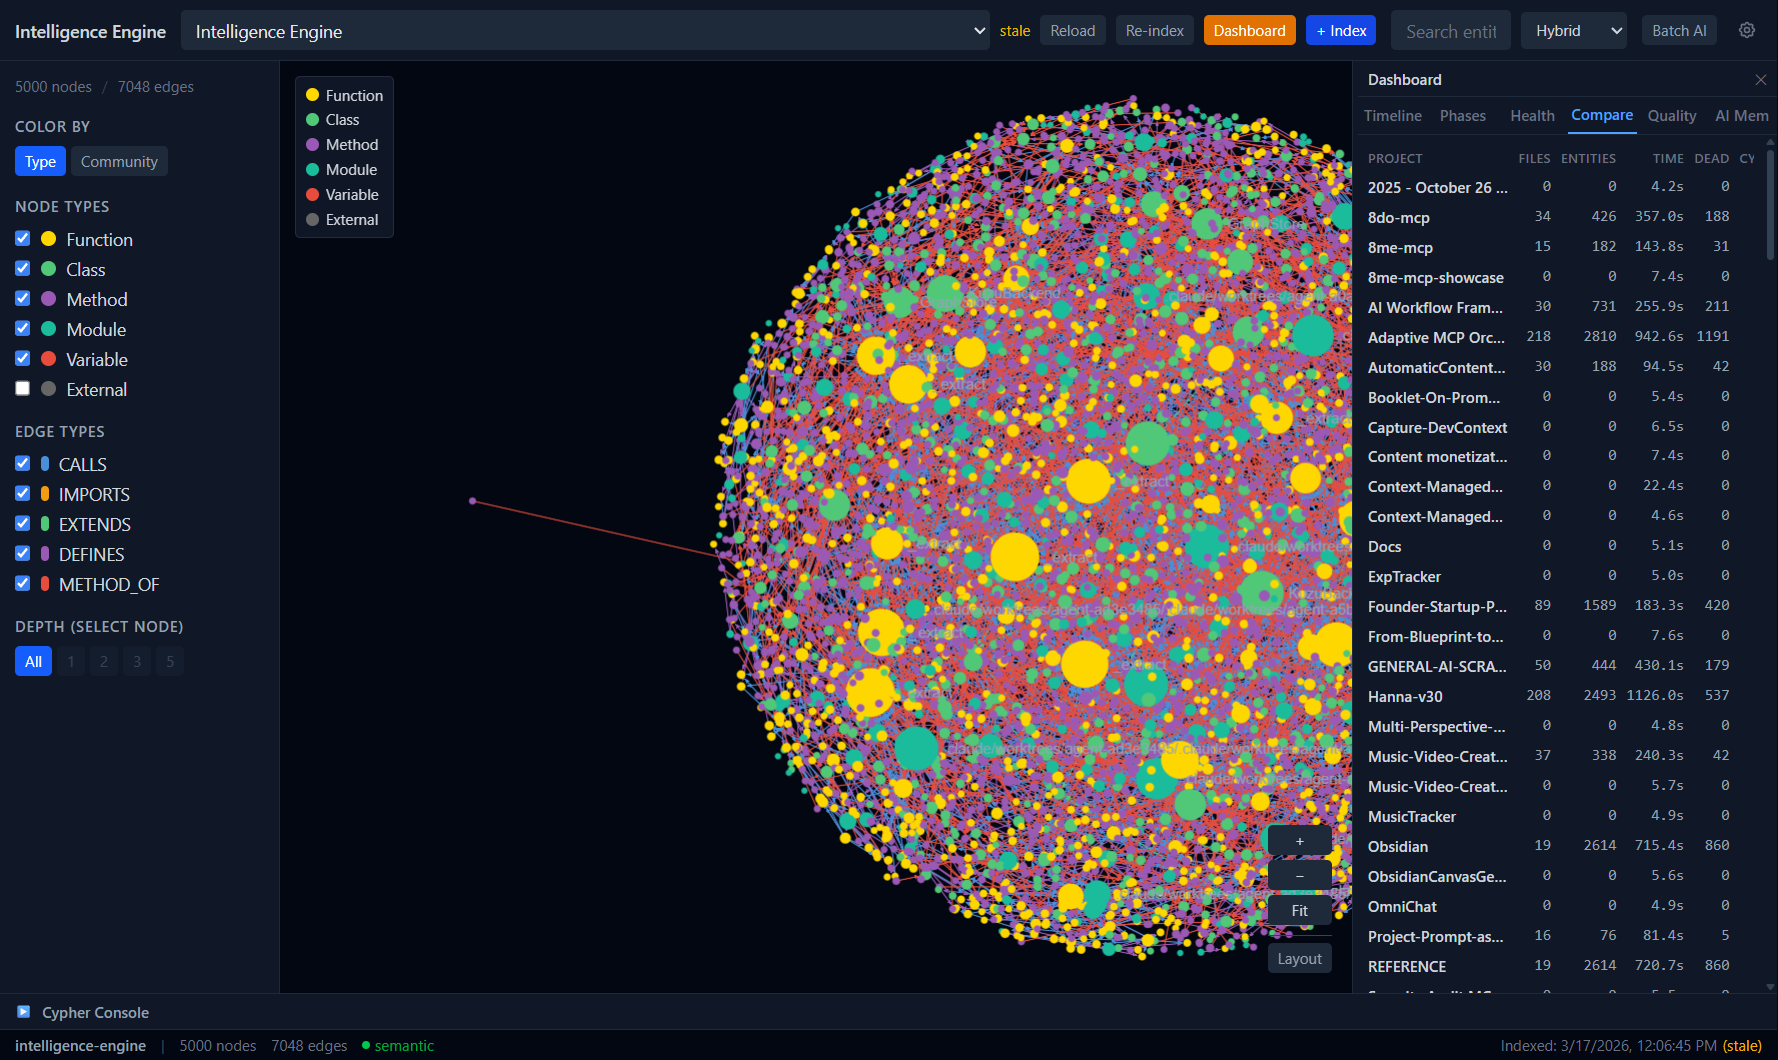Close the Dashboard panel
Screen dimensions: 1778x1060
tap(1760, 80)
